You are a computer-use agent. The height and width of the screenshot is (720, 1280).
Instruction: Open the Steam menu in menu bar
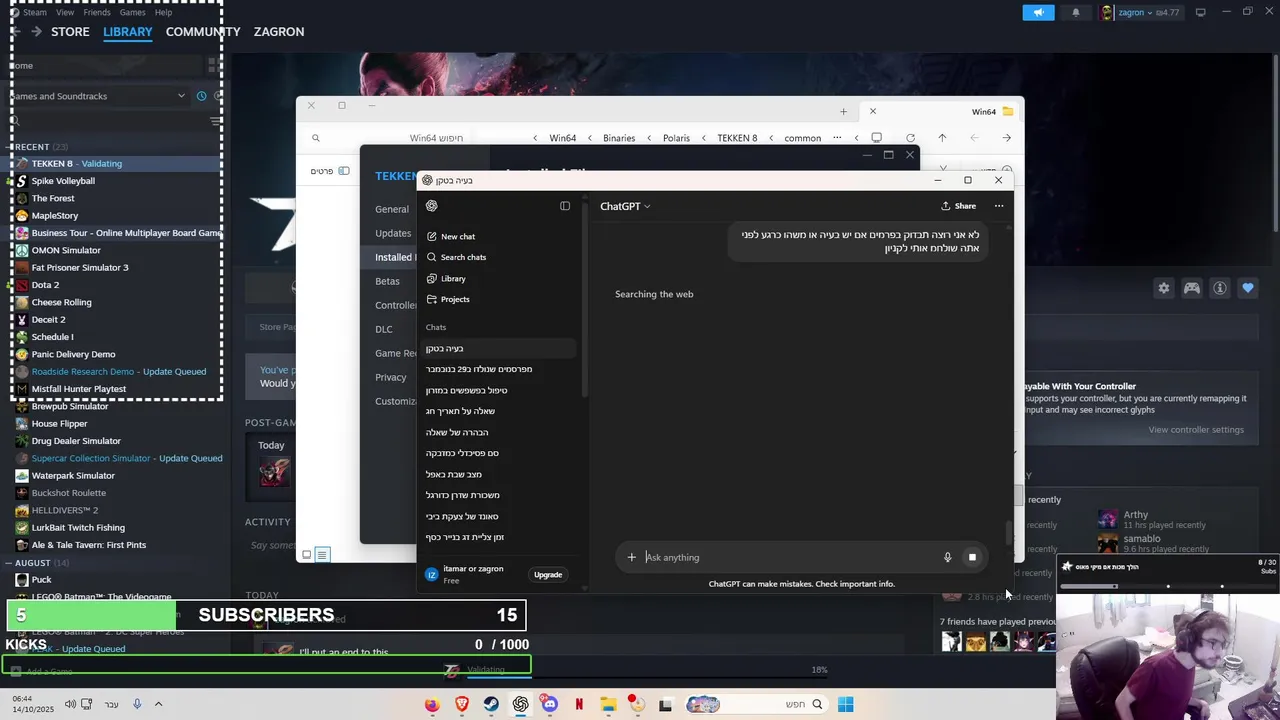click(35, 12)
